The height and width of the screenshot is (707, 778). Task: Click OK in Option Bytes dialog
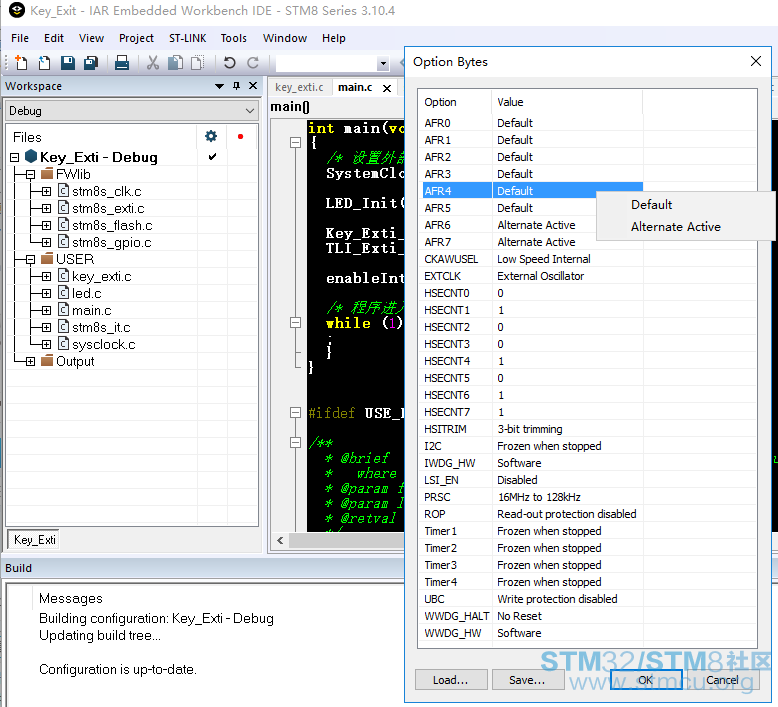coord(646,679)
